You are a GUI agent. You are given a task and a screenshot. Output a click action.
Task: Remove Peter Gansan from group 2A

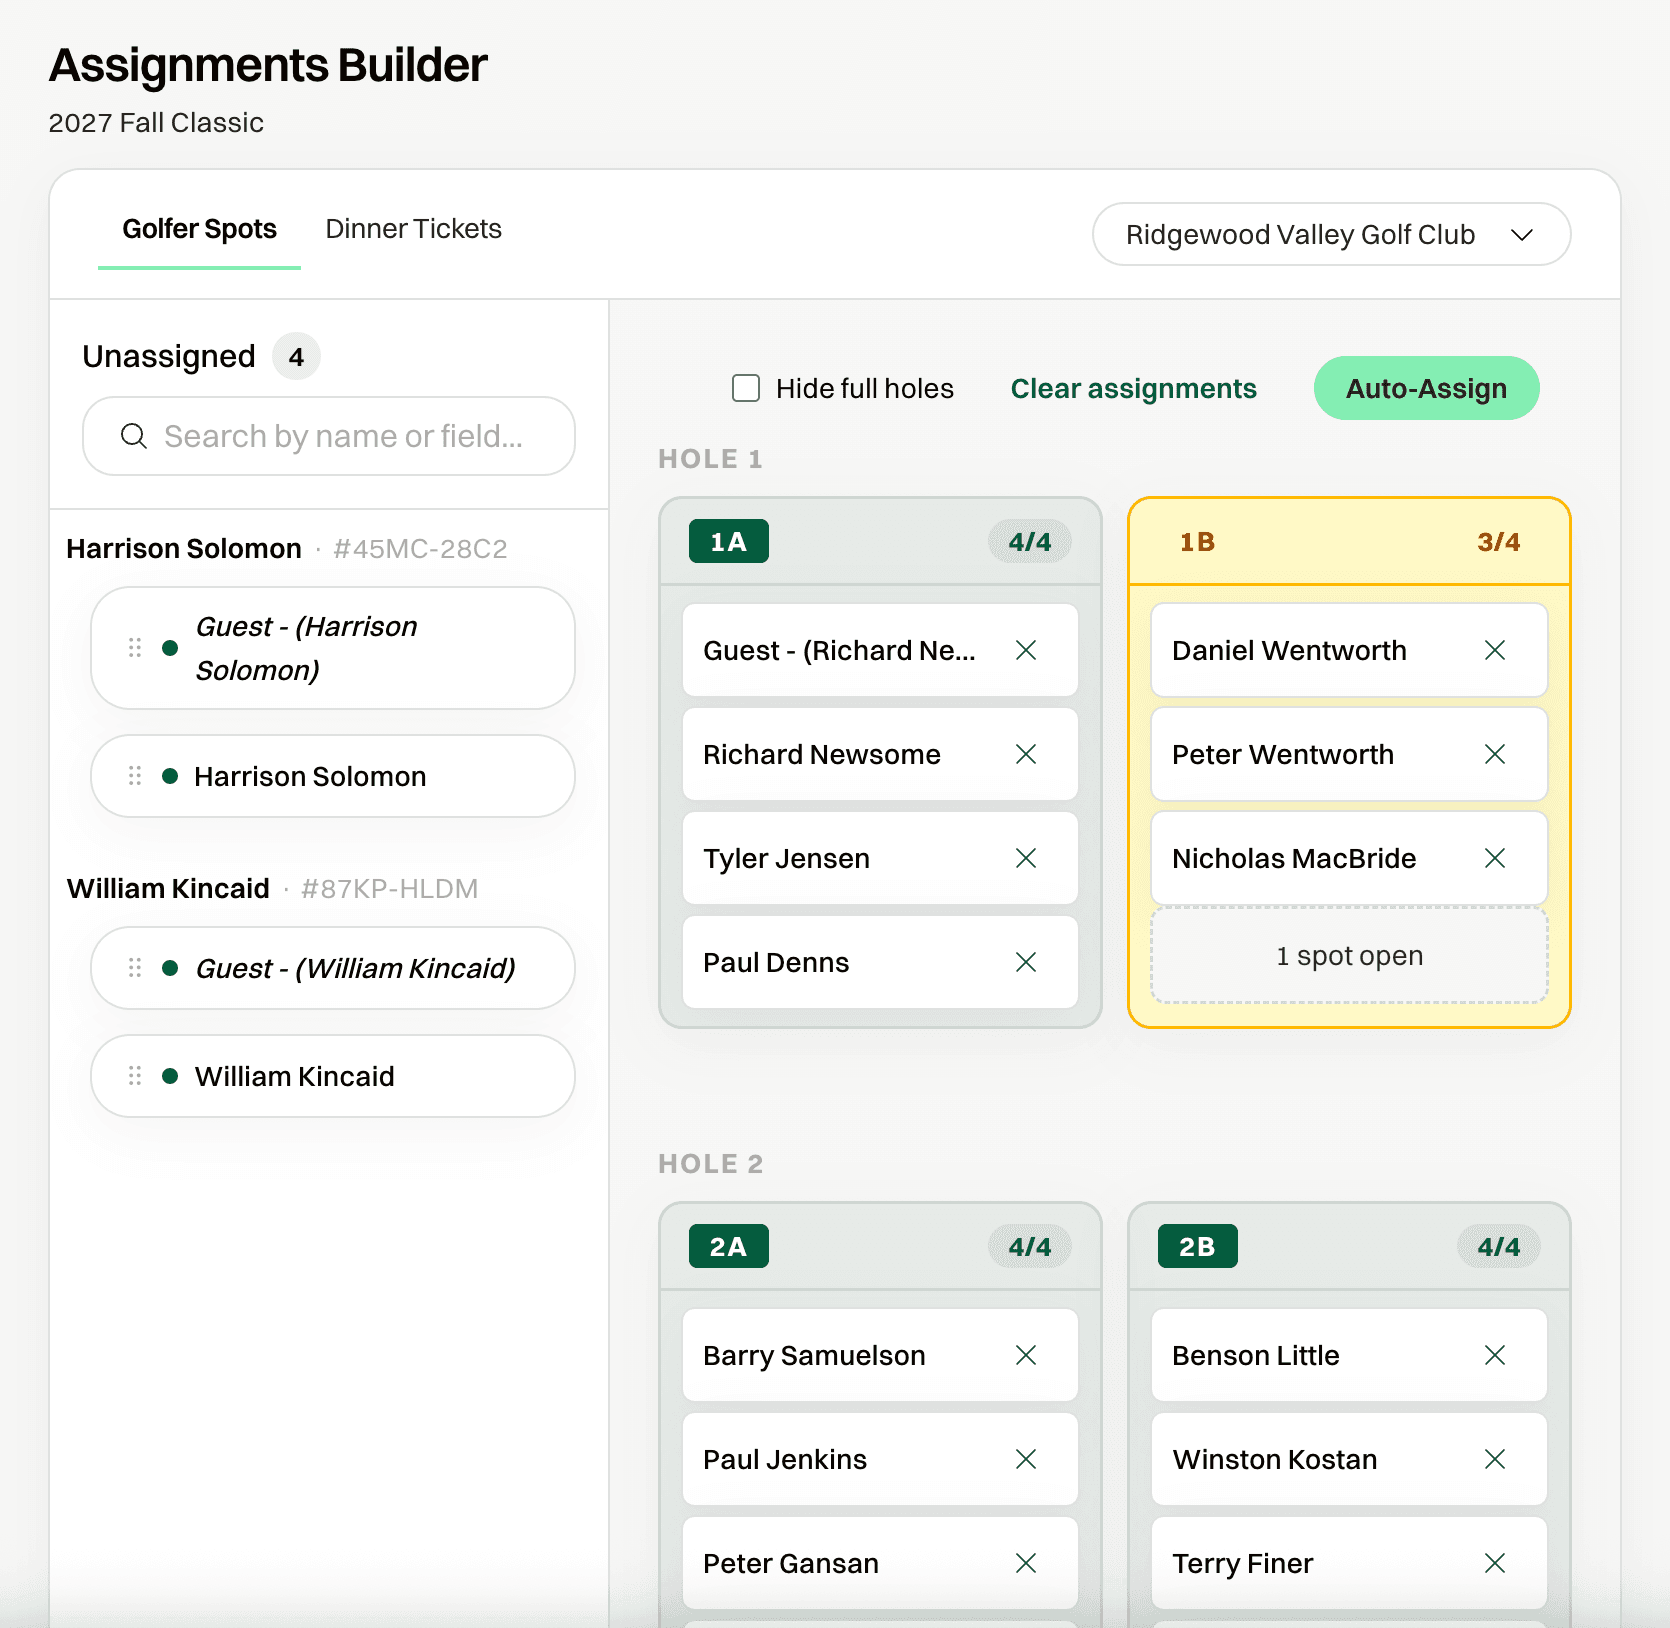pos(1026,1564)
